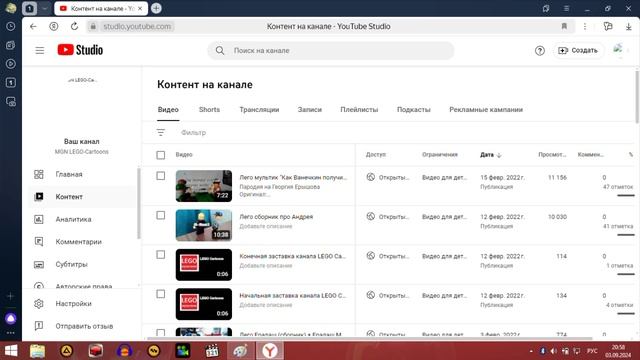Click the site lock icon in address bar
This screenshot has height=360, width=640.
point(93,26)
